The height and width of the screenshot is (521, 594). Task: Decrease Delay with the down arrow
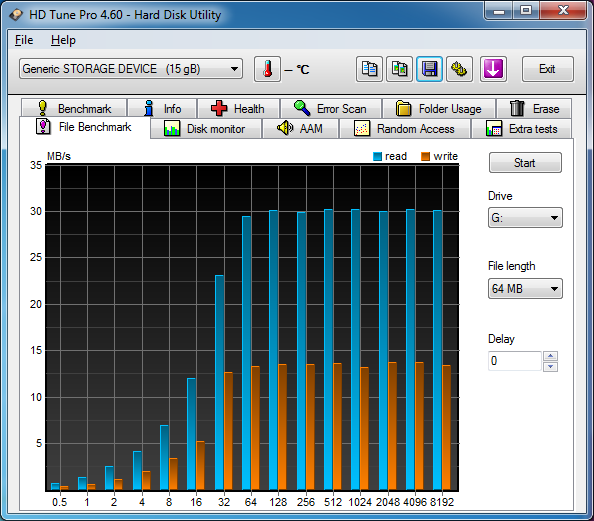(550, 366)
